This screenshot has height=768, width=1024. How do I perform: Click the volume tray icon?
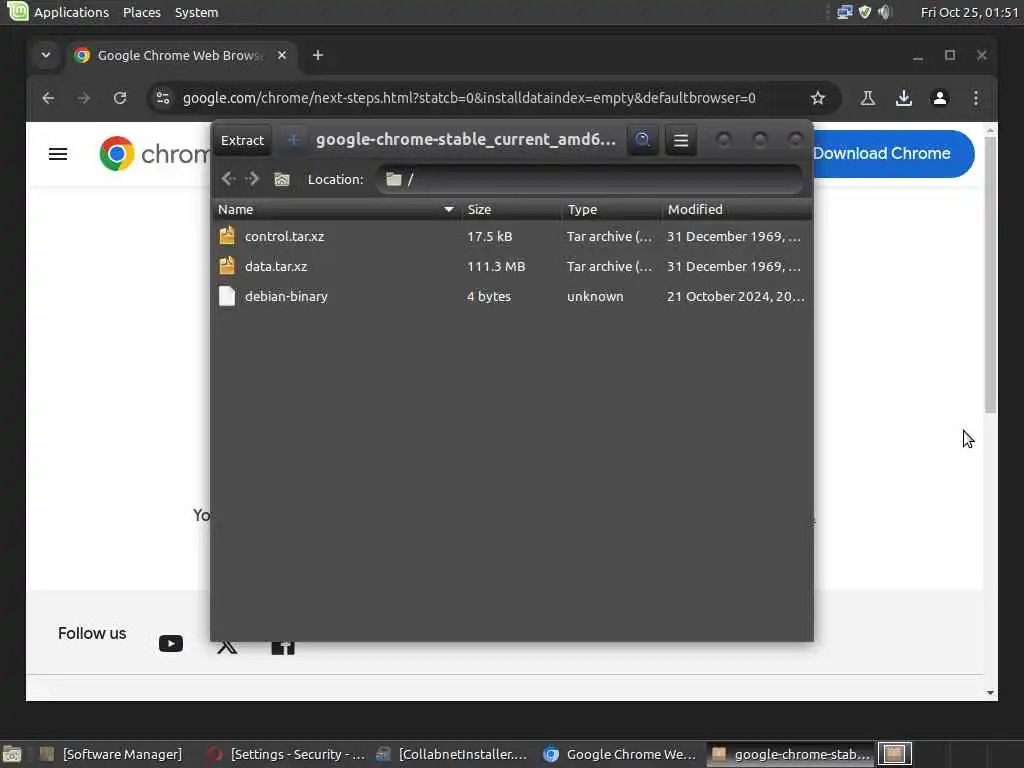(885, 12)
